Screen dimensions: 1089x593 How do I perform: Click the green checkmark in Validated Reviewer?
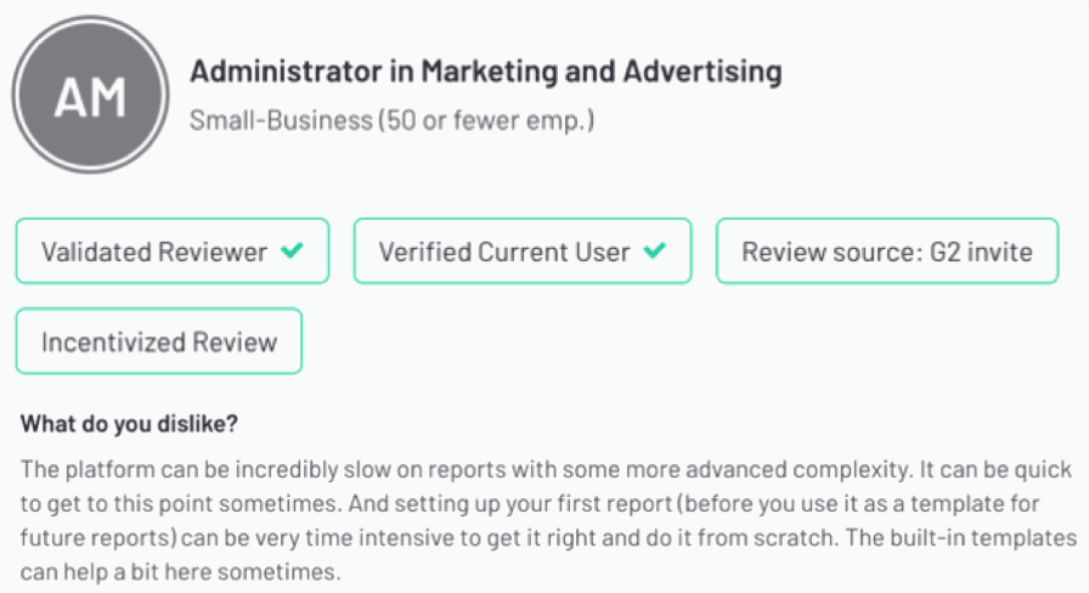[291, 251]
